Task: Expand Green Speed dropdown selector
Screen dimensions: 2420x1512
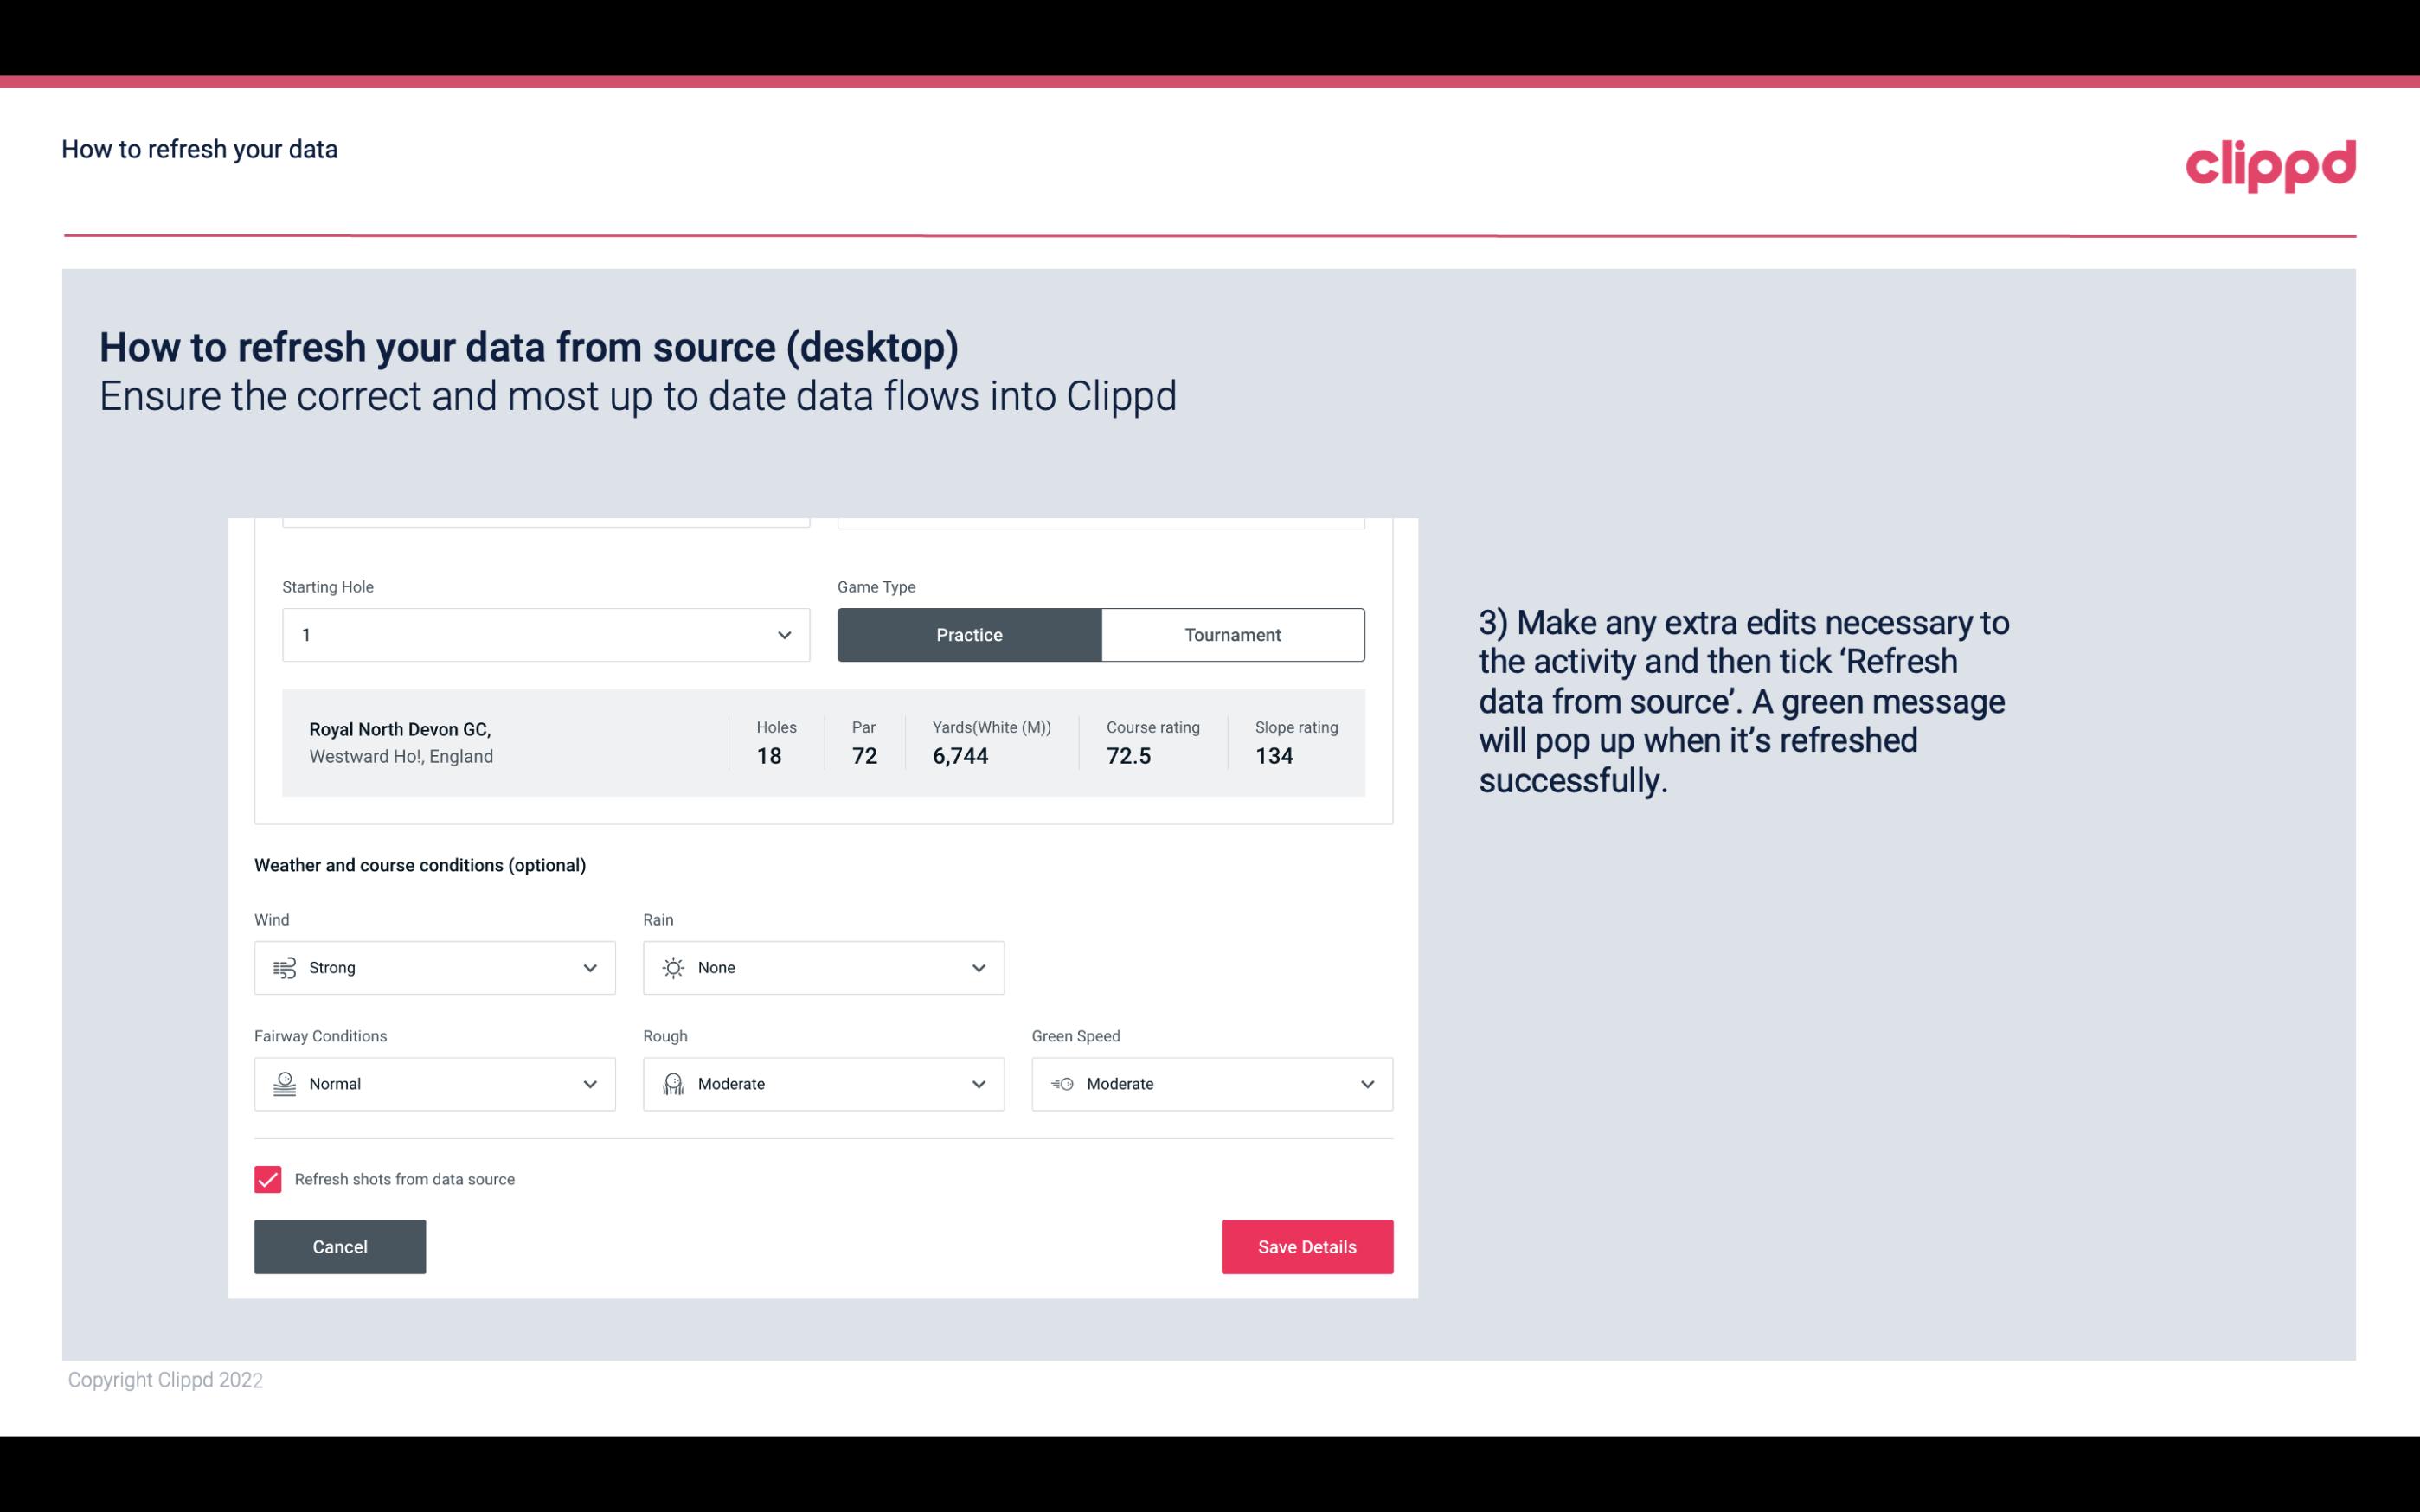Action: (x=1366, y=1084)
